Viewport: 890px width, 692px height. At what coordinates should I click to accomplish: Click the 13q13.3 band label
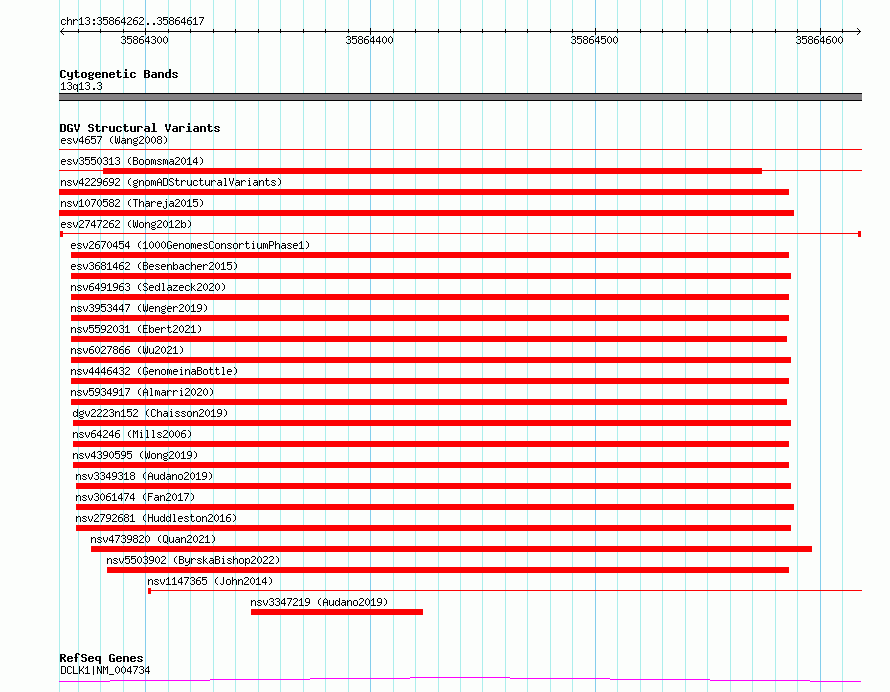pyautogui.click(x=81, y=86)
